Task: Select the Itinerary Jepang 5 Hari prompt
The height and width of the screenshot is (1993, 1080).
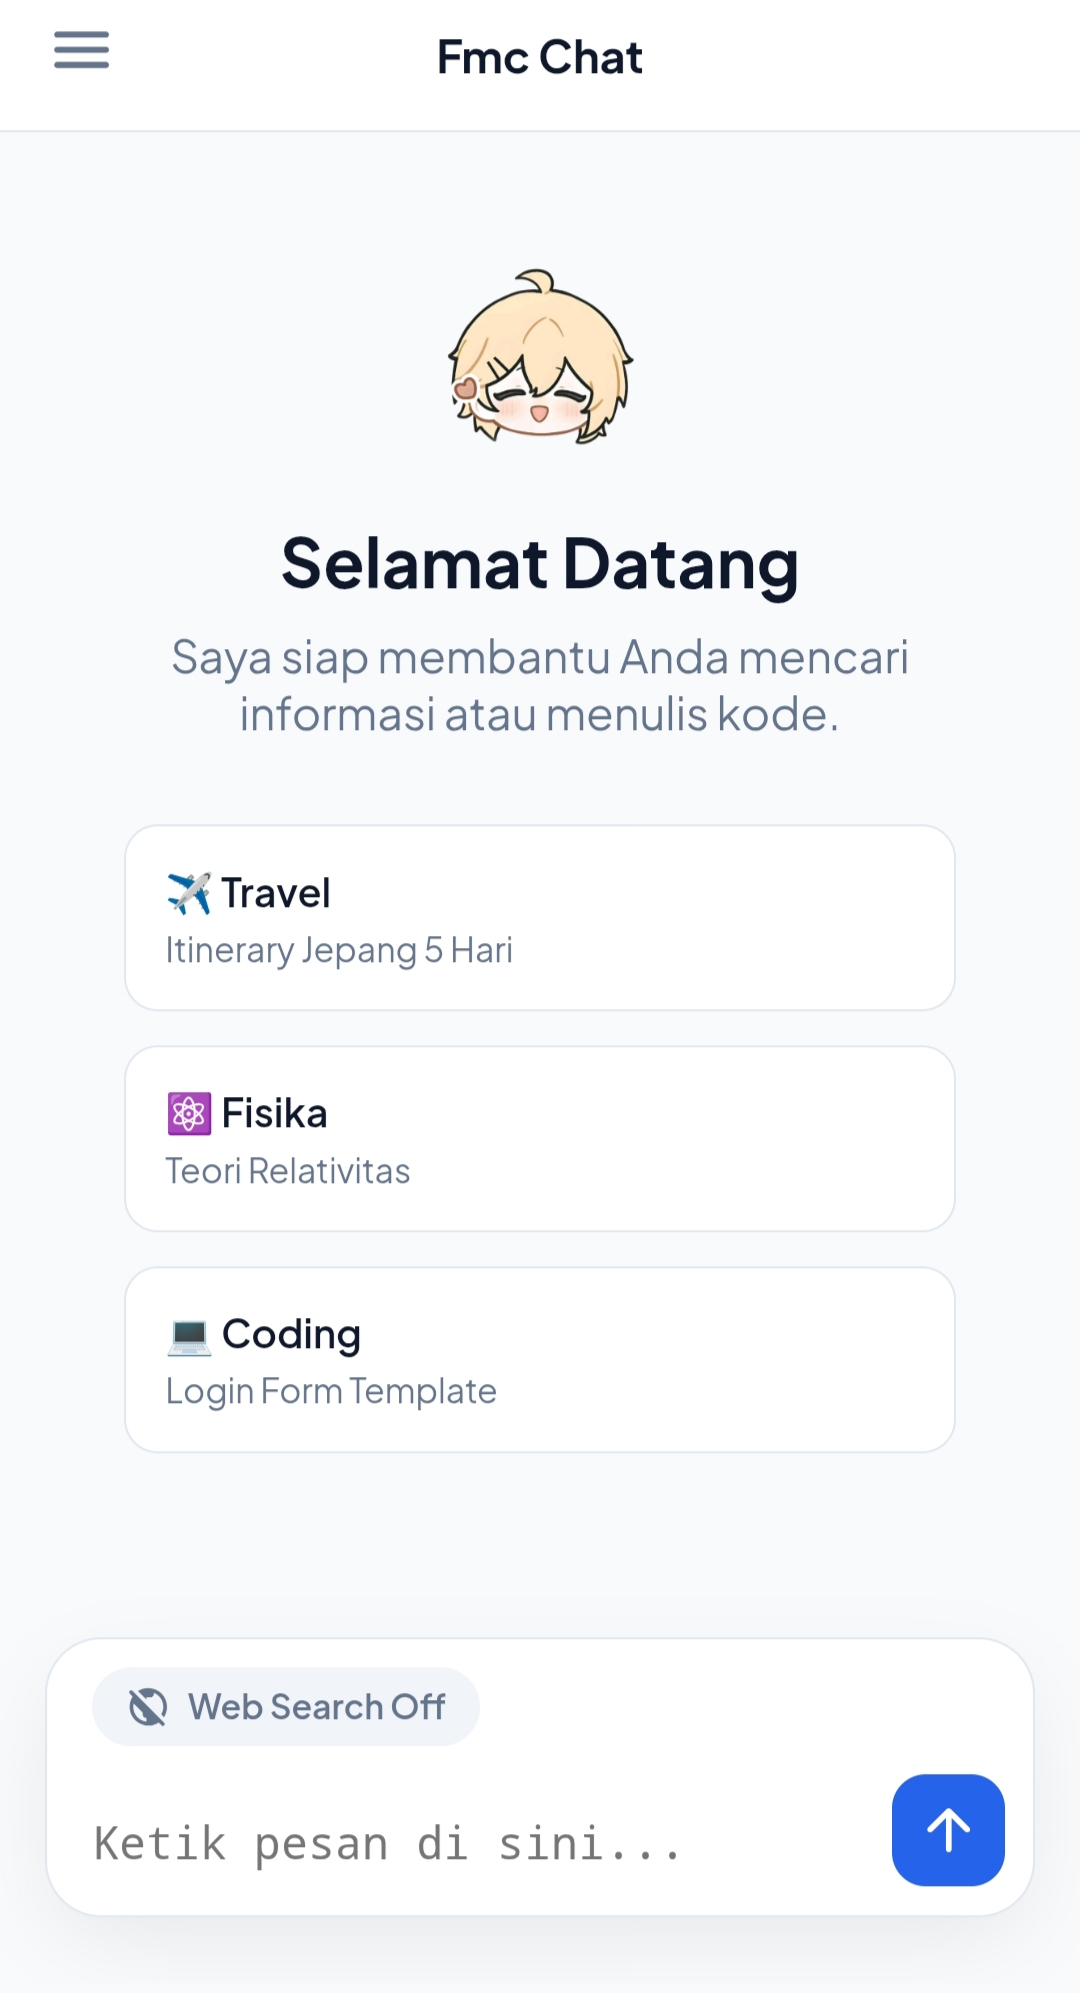Action: pos(340,950)
